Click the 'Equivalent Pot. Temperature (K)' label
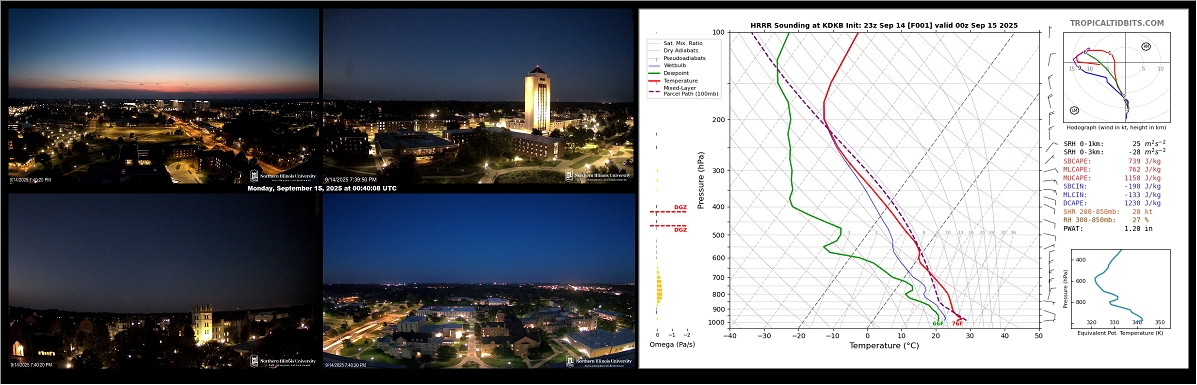The height and width of the screenshot is (385, 1197). [1121, 333]
